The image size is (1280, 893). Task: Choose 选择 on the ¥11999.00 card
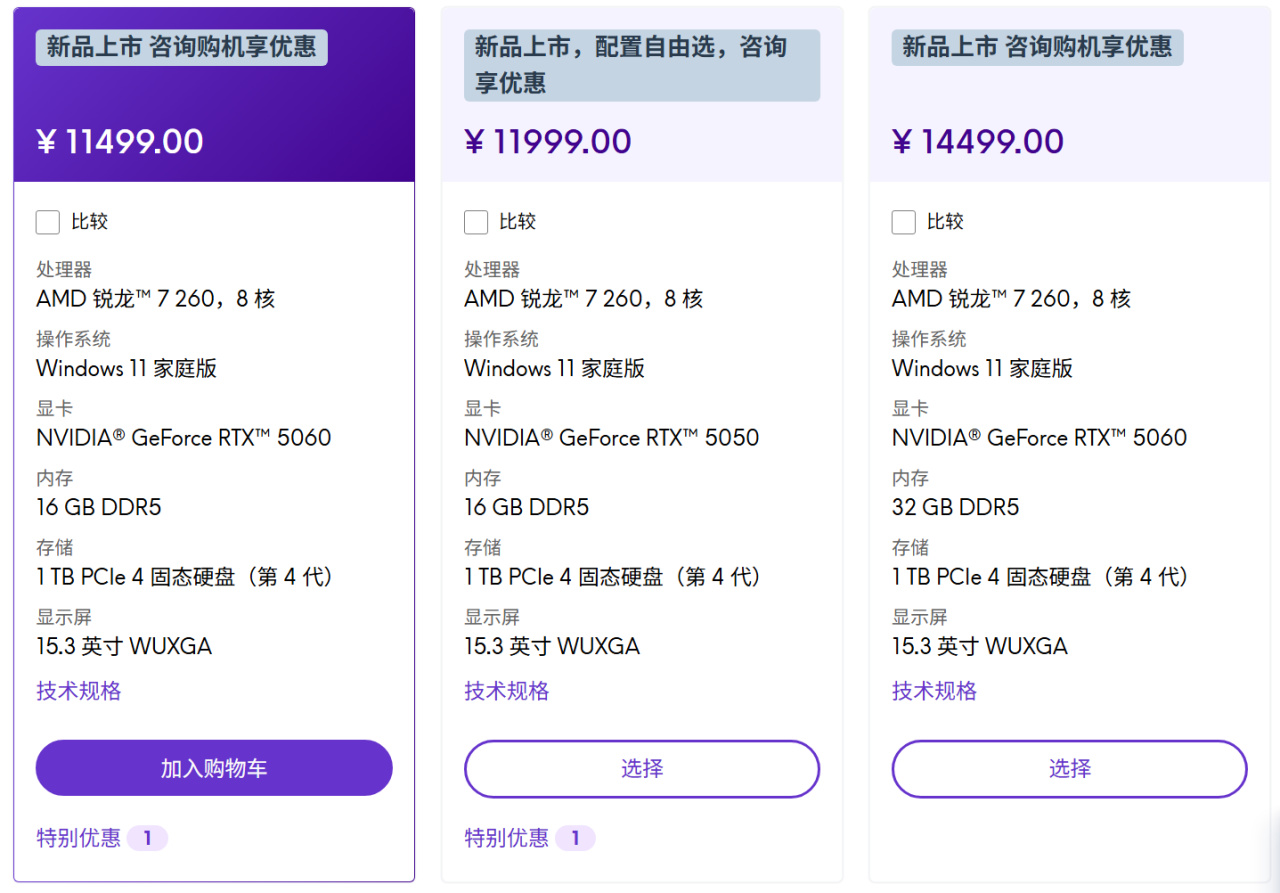click(642, 769)
